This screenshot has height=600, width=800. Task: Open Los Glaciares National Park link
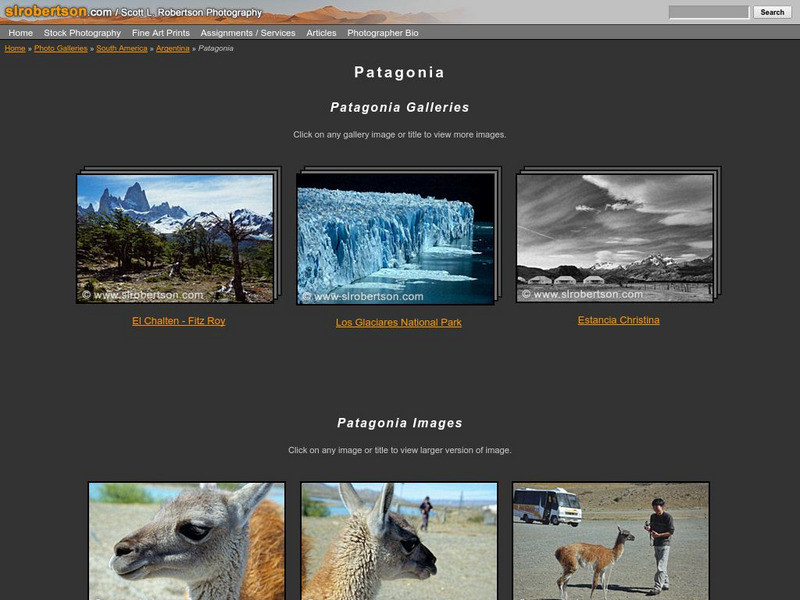click(x=398, y=322)
